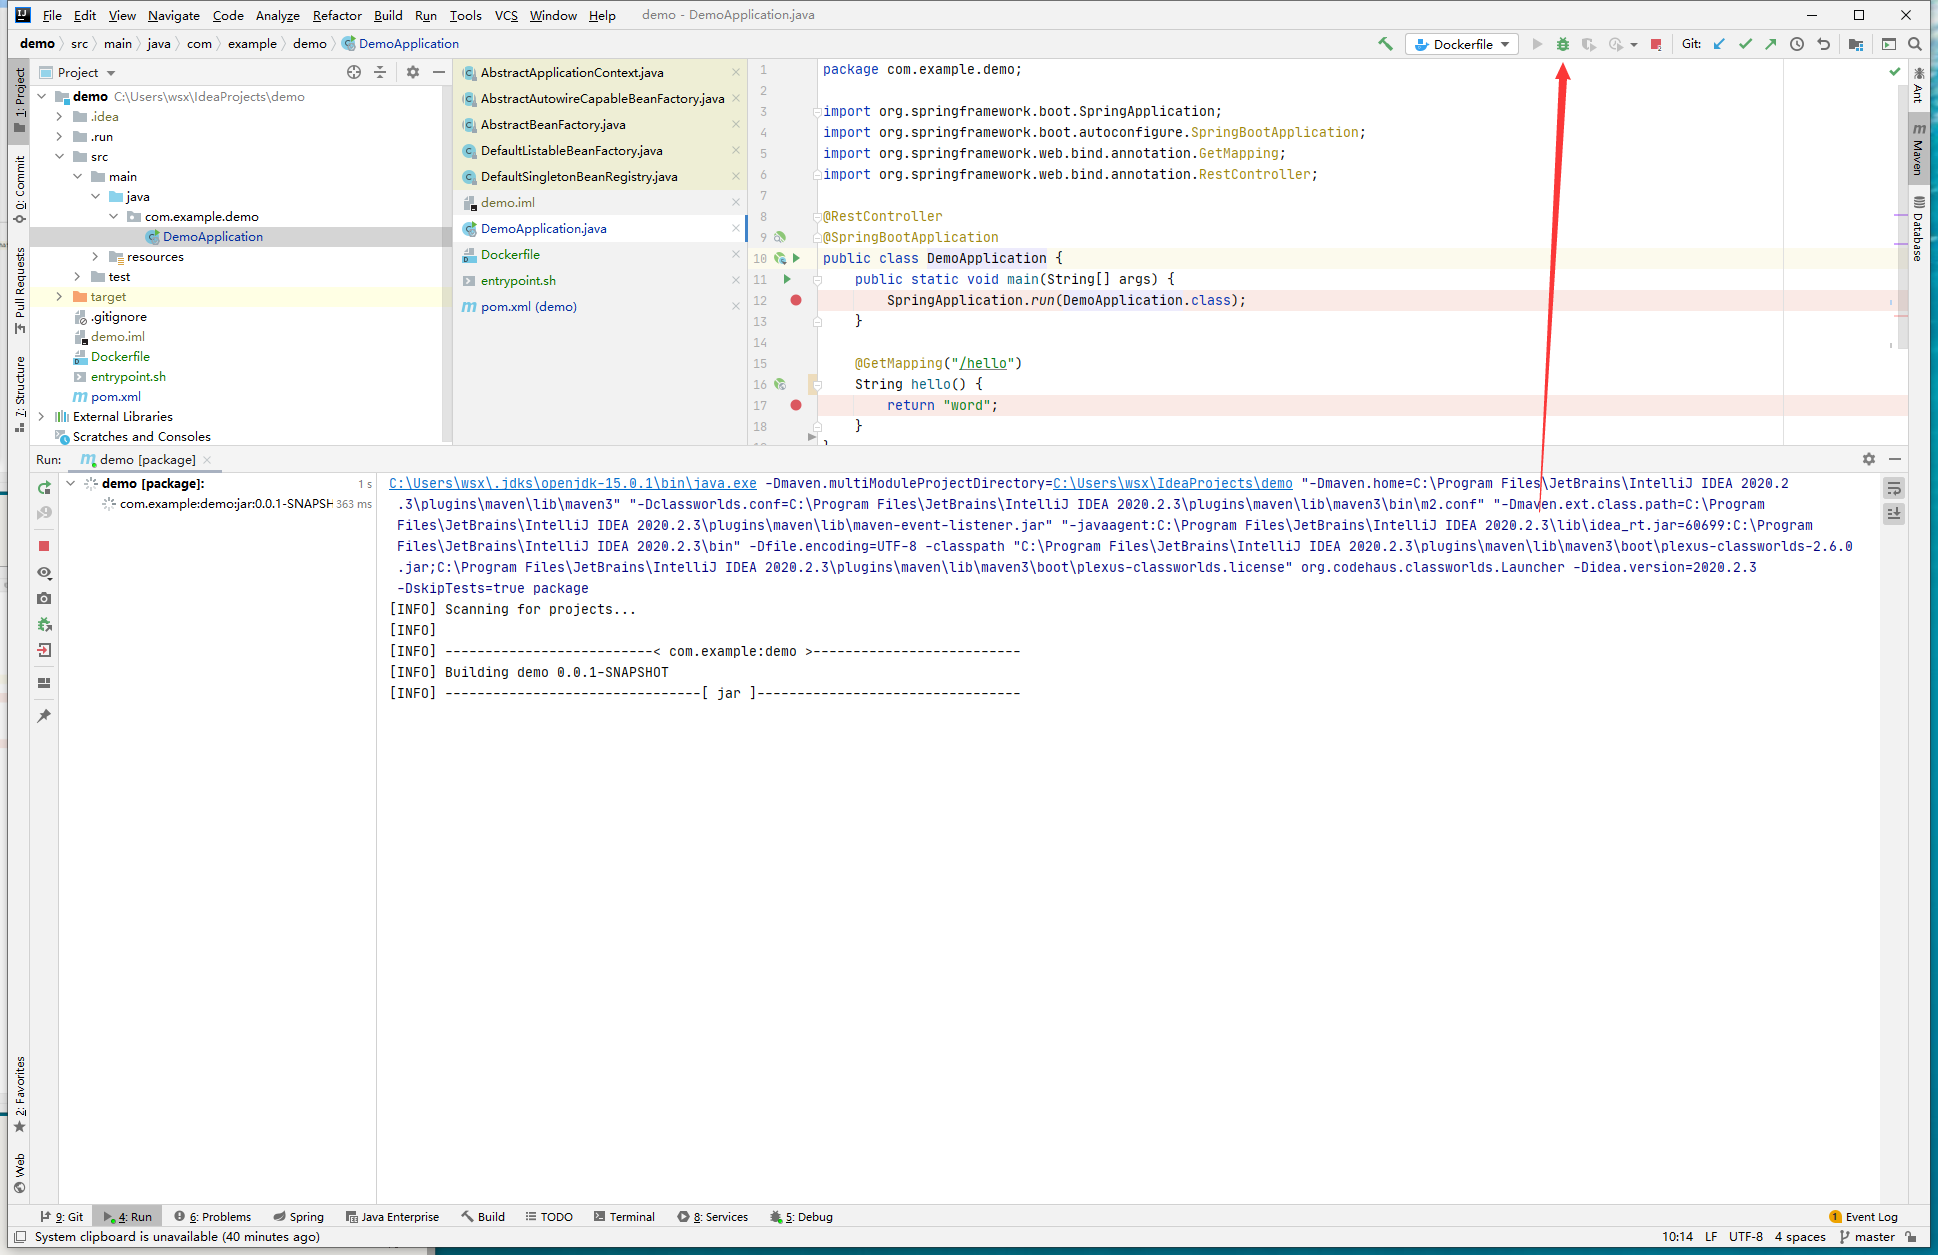Click the Search Everywhere magnifier icon

1914,44
